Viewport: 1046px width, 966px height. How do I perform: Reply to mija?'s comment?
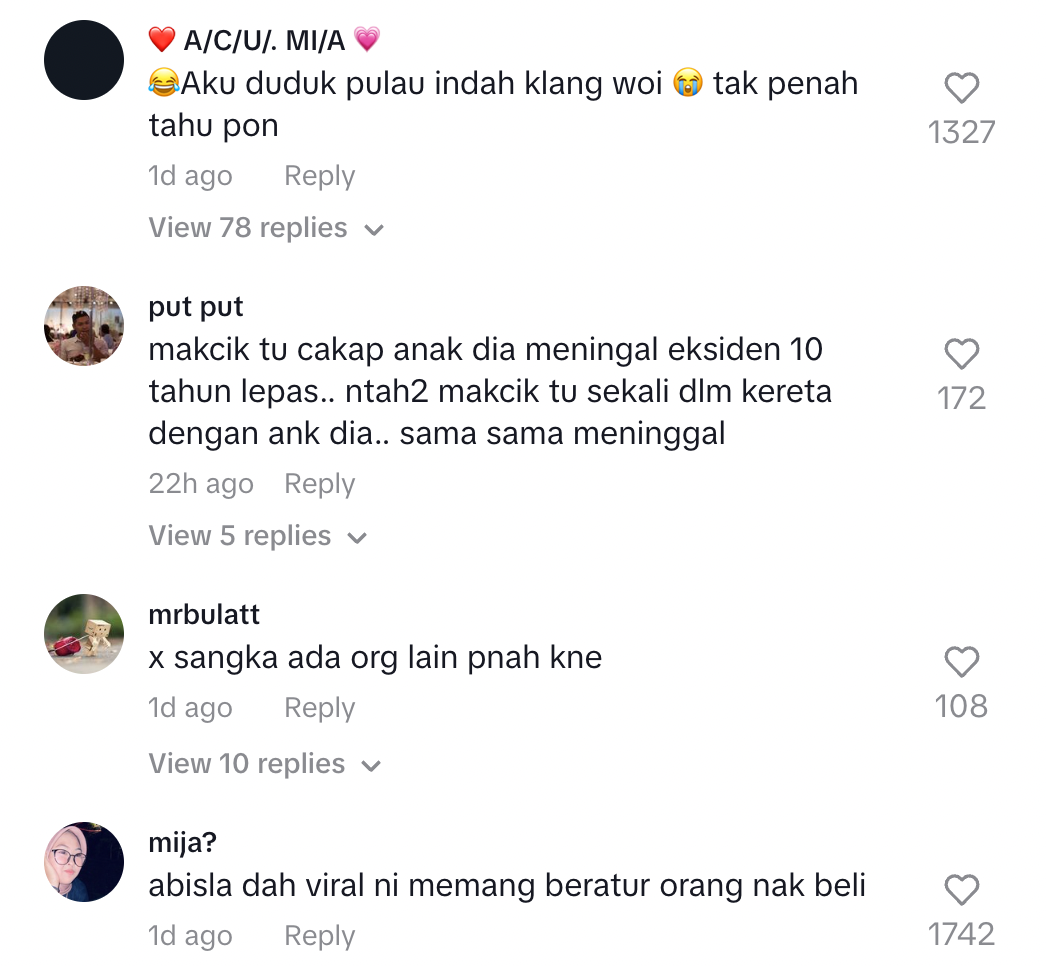pos(320,937)
